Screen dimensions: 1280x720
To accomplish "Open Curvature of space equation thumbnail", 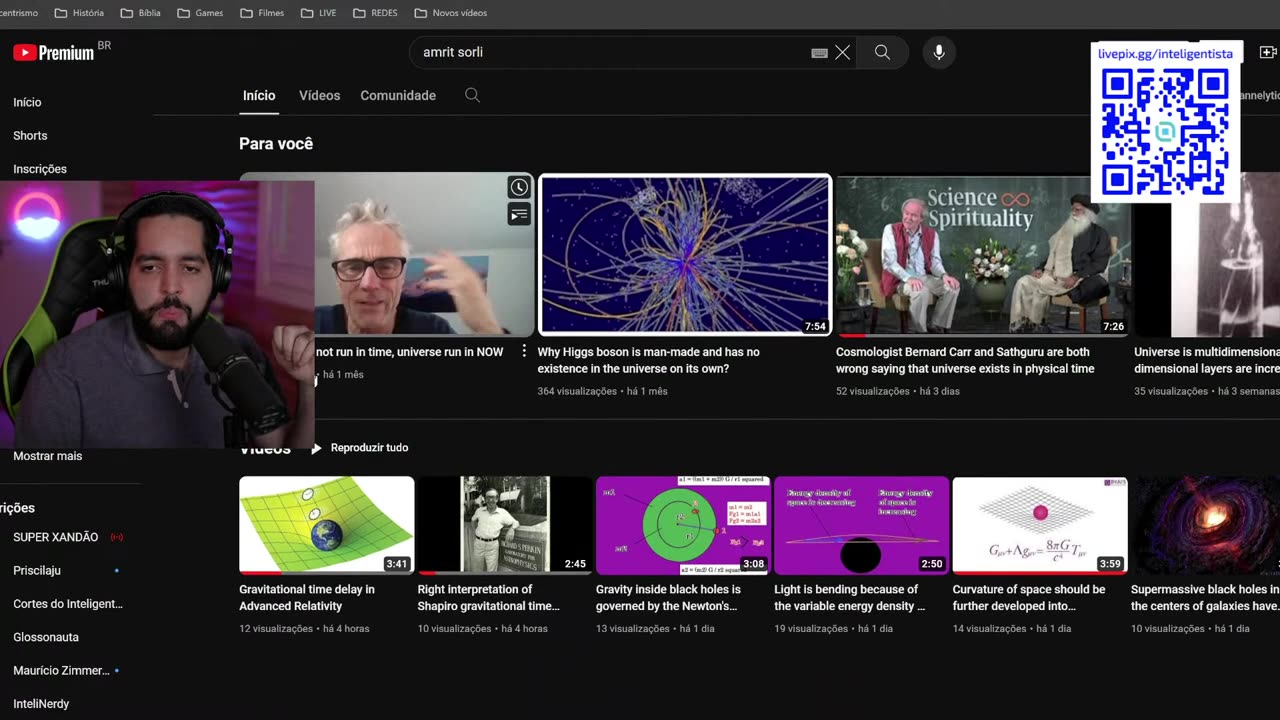I will 1040,525.
